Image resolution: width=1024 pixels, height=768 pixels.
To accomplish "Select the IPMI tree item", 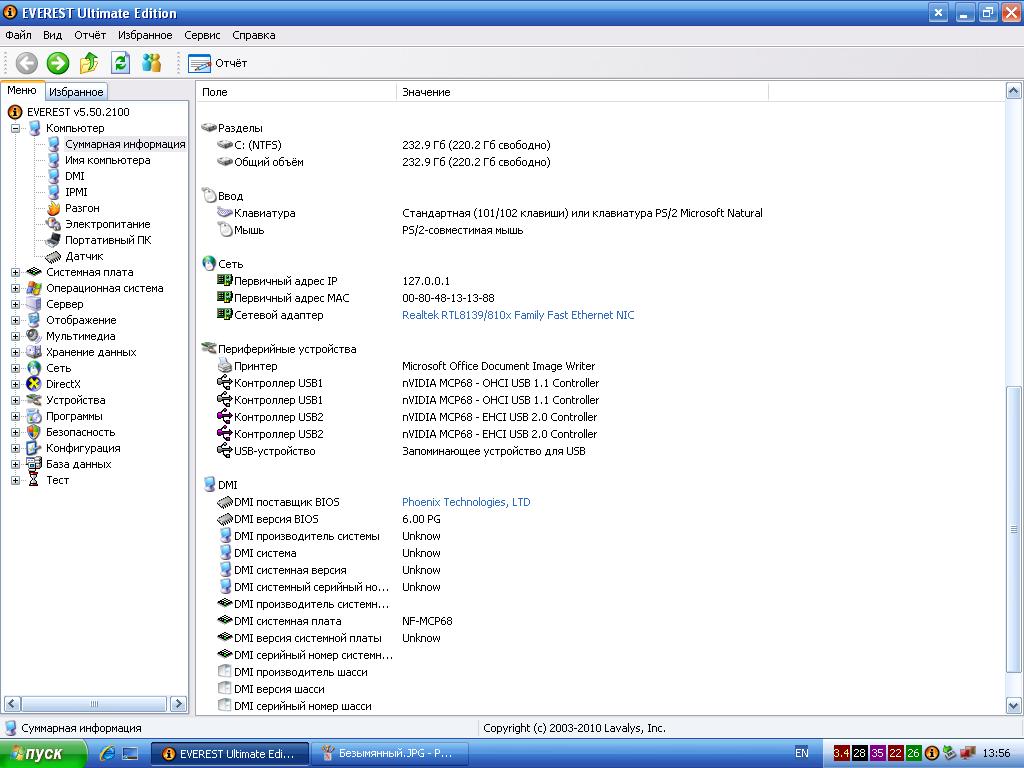I will 76,192.
